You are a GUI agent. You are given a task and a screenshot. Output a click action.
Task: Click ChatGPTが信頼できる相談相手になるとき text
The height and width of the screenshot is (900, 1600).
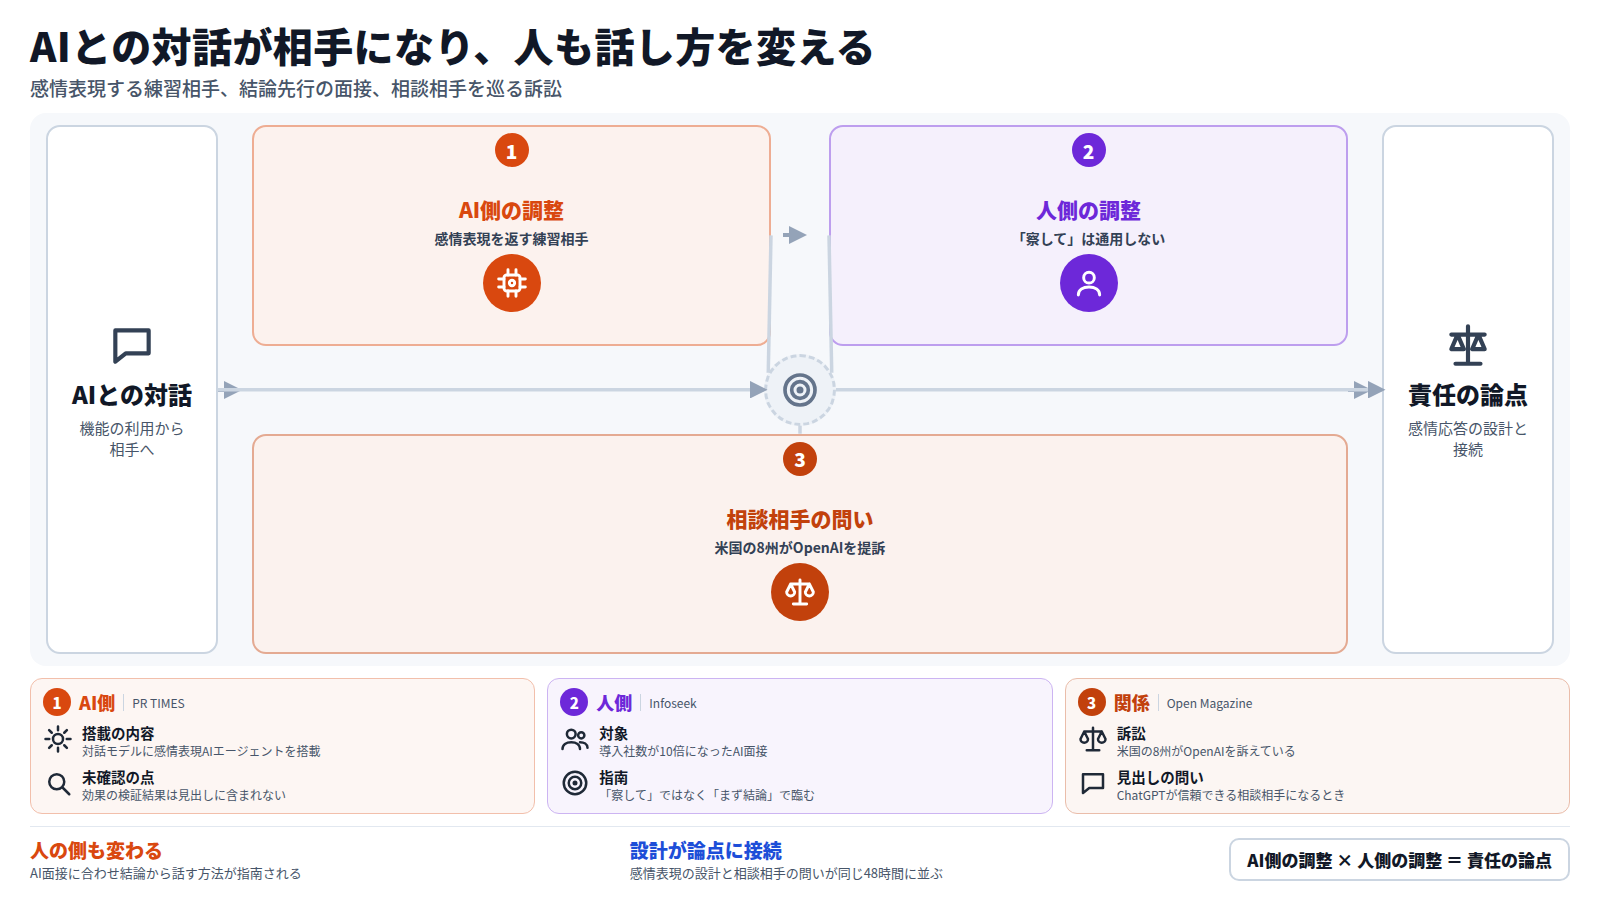1231,796
